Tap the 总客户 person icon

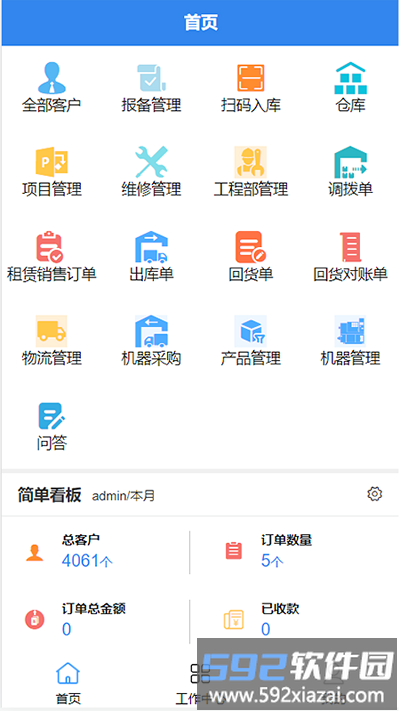tap(34, 552)
